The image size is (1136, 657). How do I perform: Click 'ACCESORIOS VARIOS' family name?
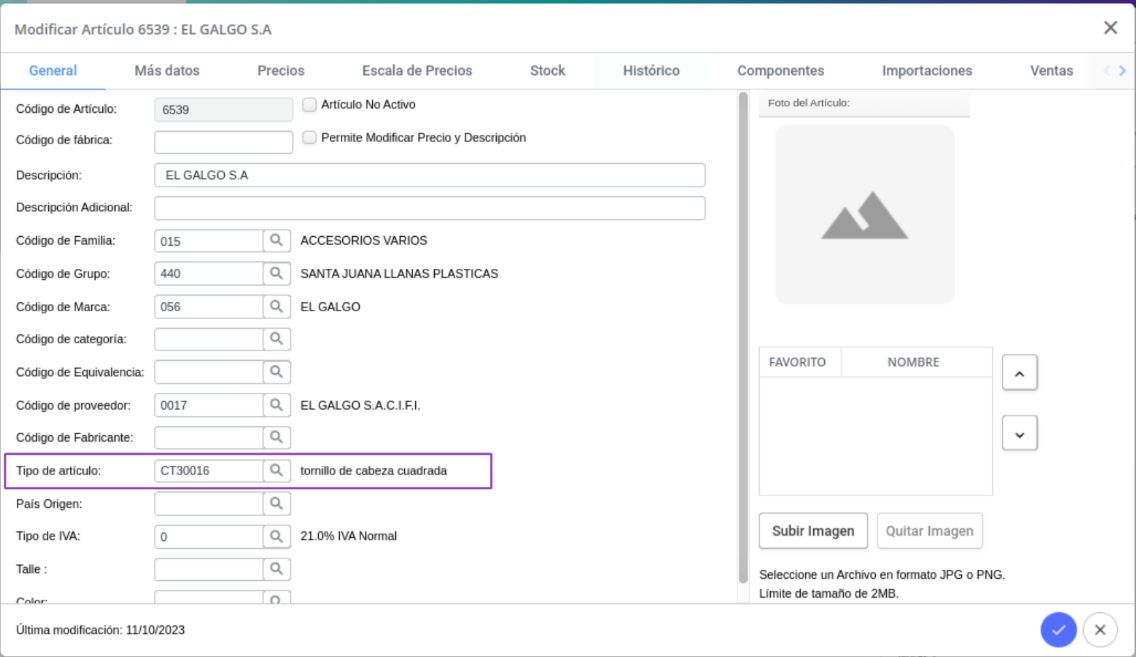[364, 240]
